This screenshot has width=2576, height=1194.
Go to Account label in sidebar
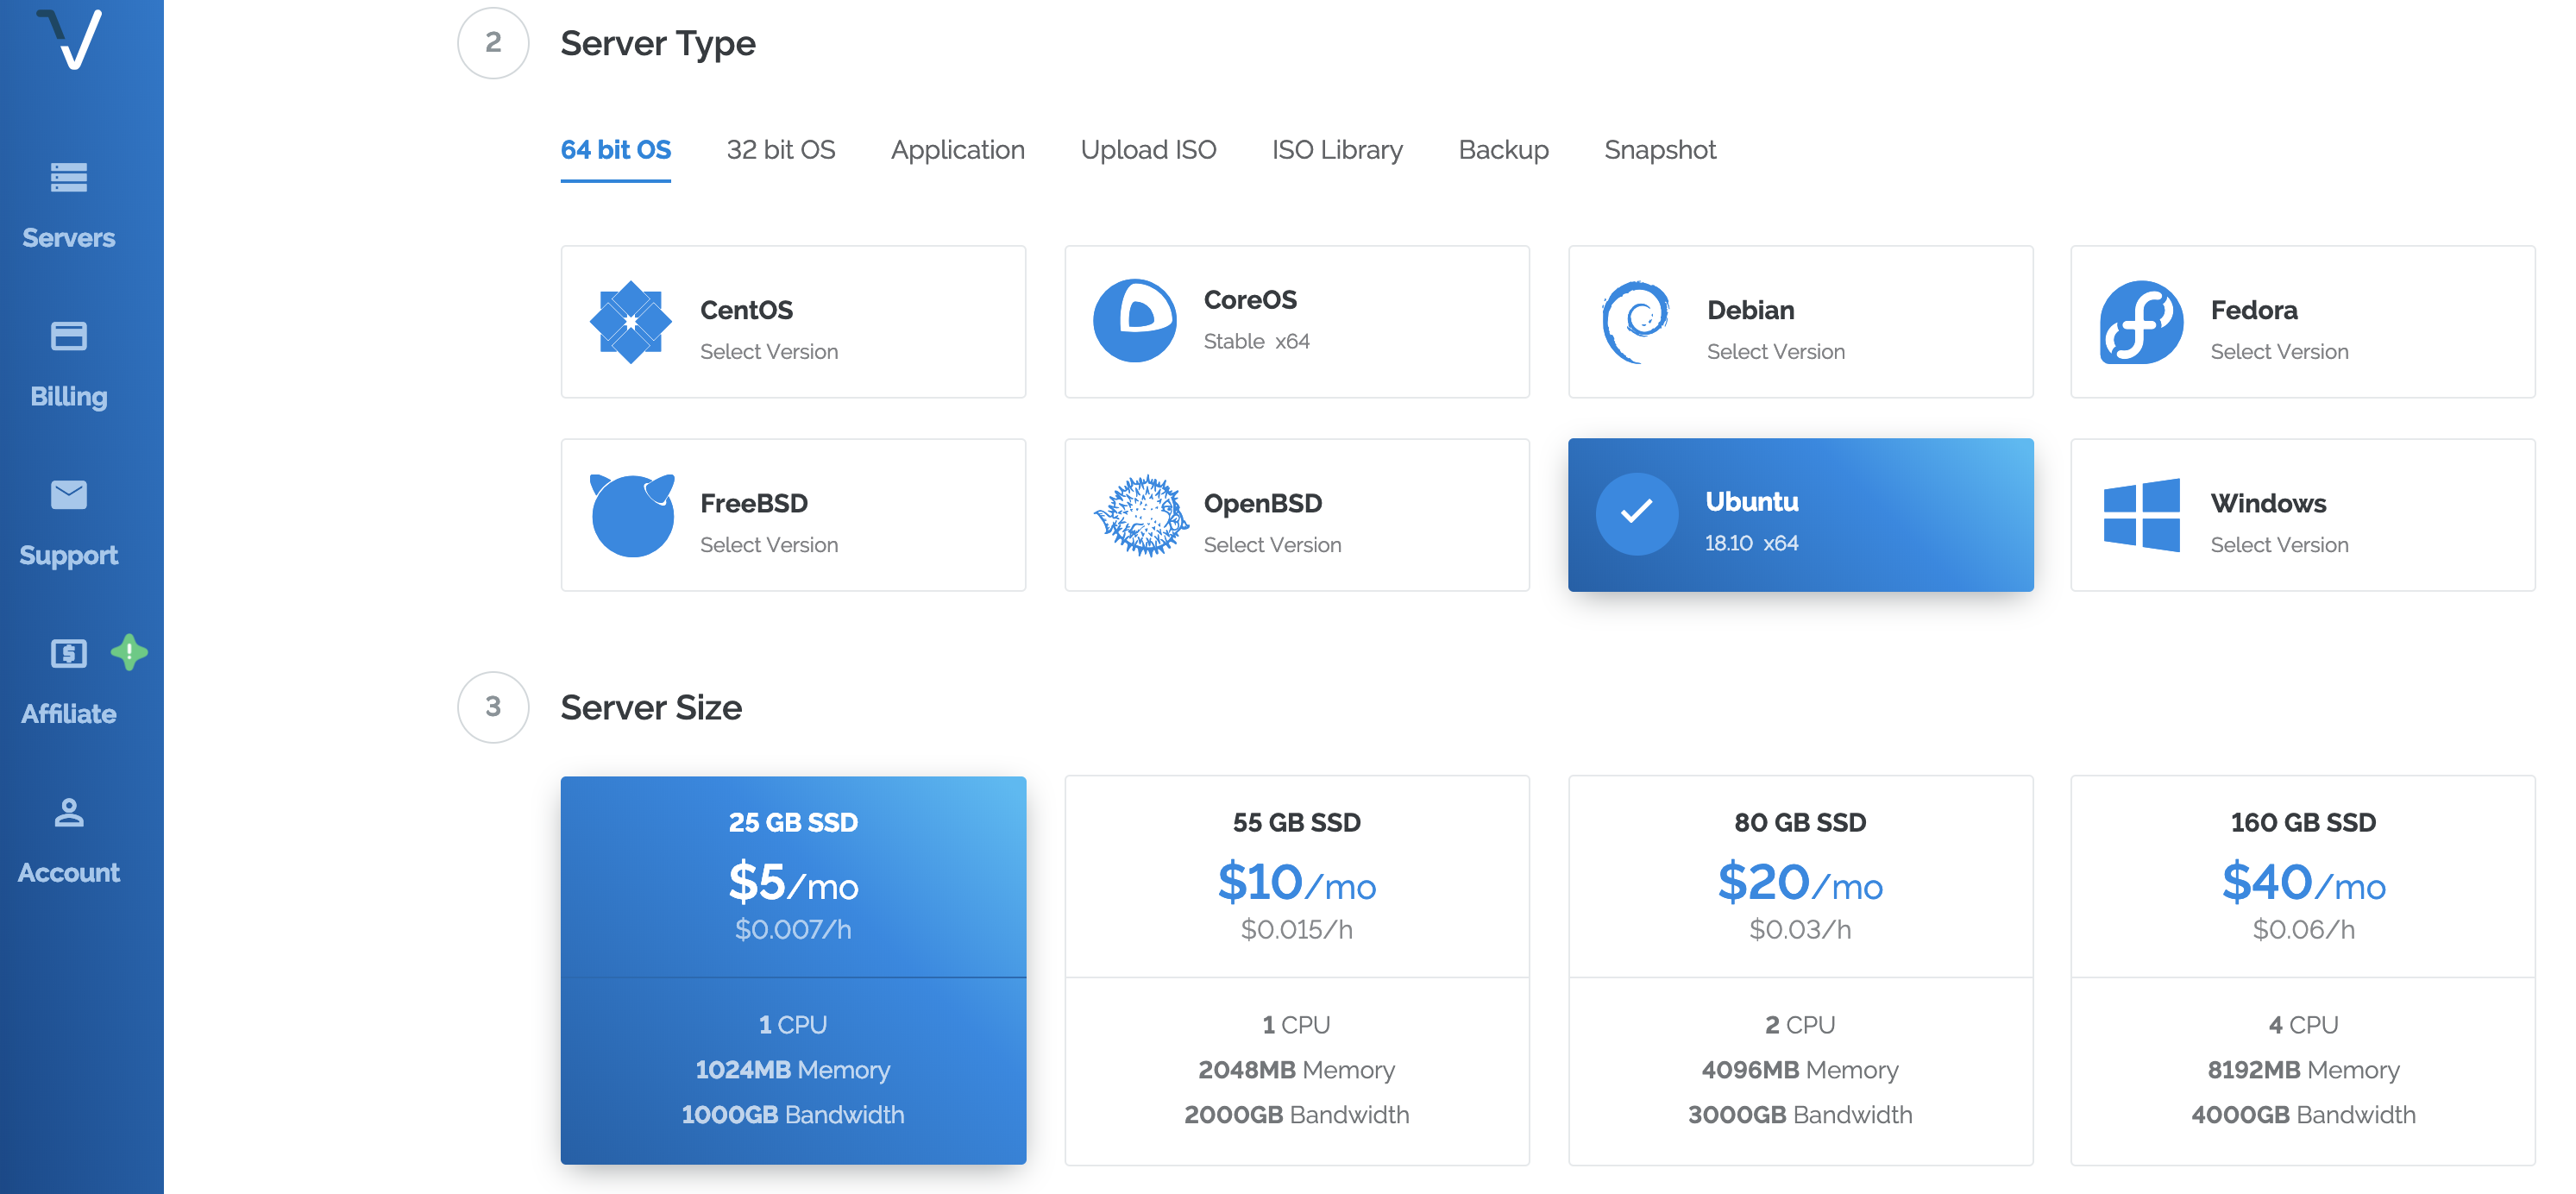point(69,873)
